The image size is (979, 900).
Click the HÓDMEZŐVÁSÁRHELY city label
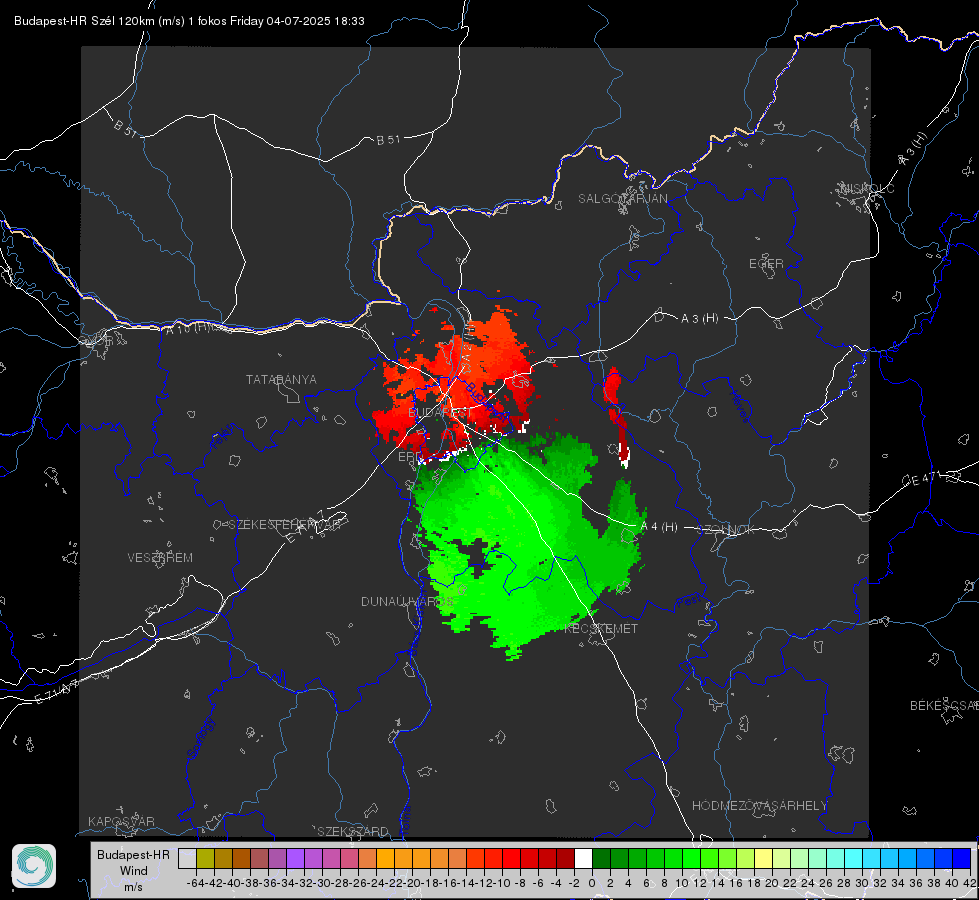(x=759, y=806)
